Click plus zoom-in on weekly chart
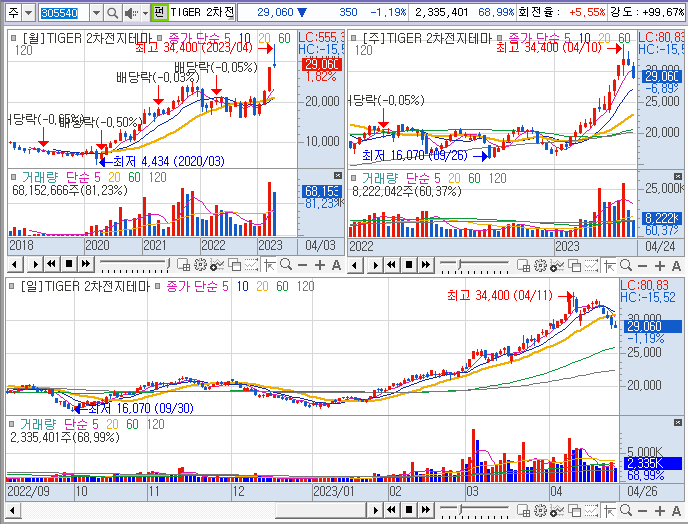Viewport: 688px width, 524px height. (660, 265)
